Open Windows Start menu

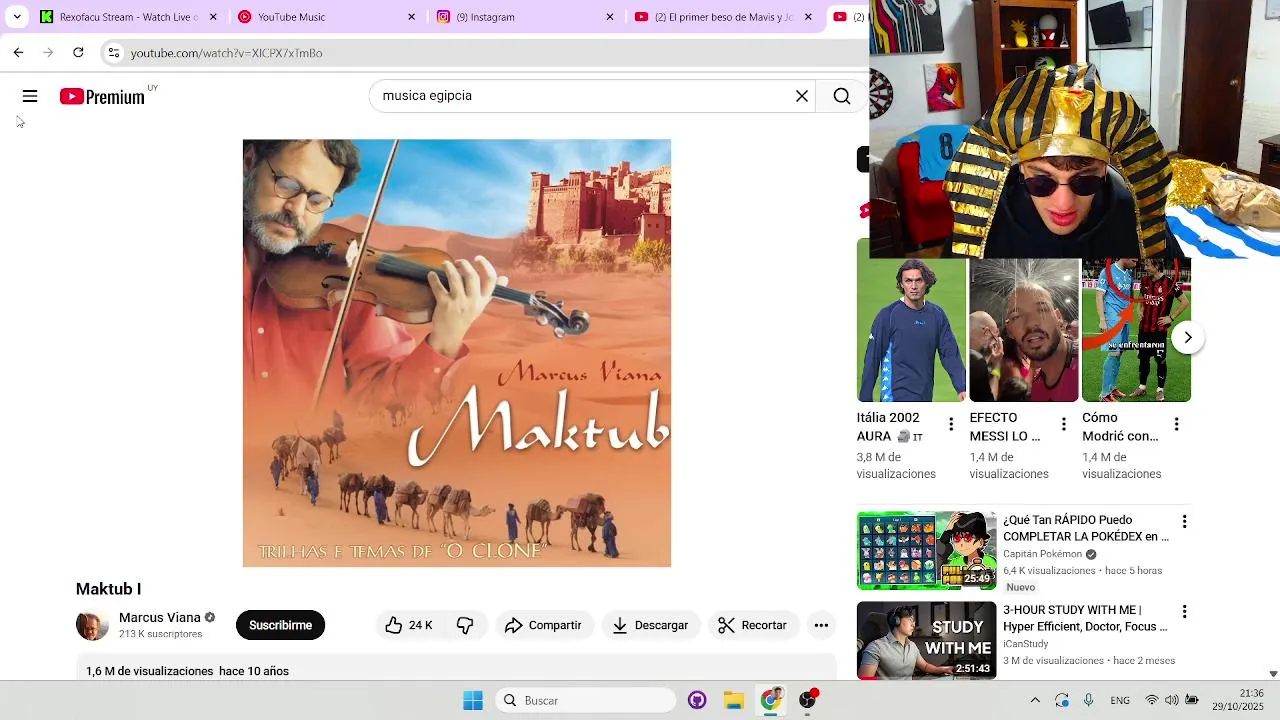coord(473,700)
